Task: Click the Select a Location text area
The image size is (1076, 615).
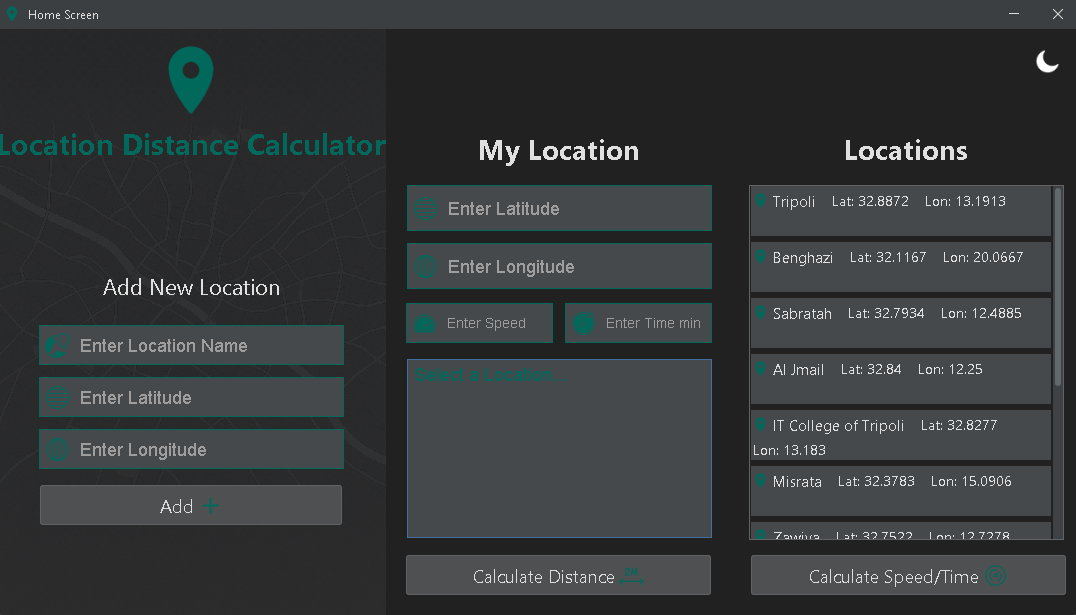Action: coord(559,450)
